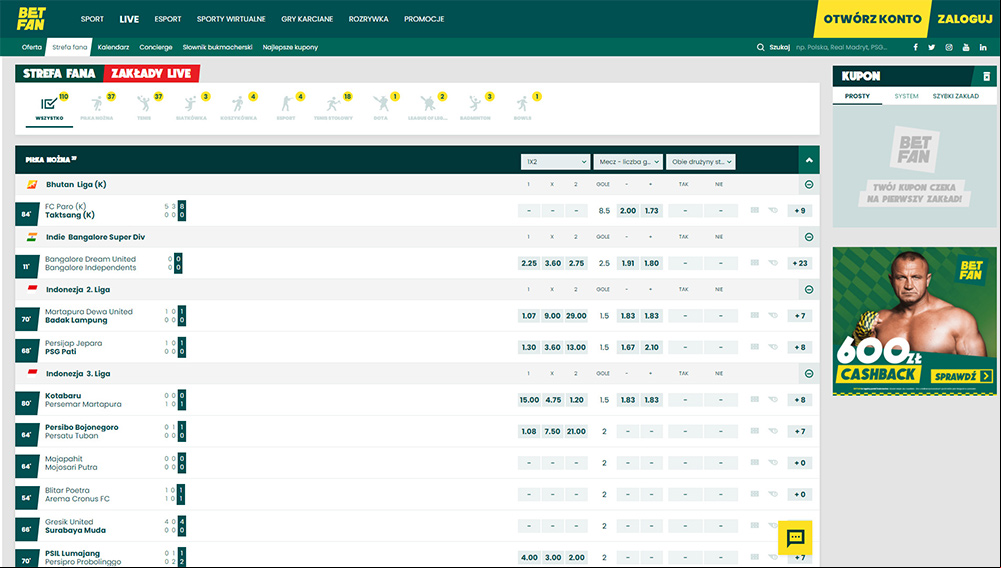This screenshot has height=568, width=1001.
Task: Filter live bets by Koszykówka icon
Action: point(238,104)
